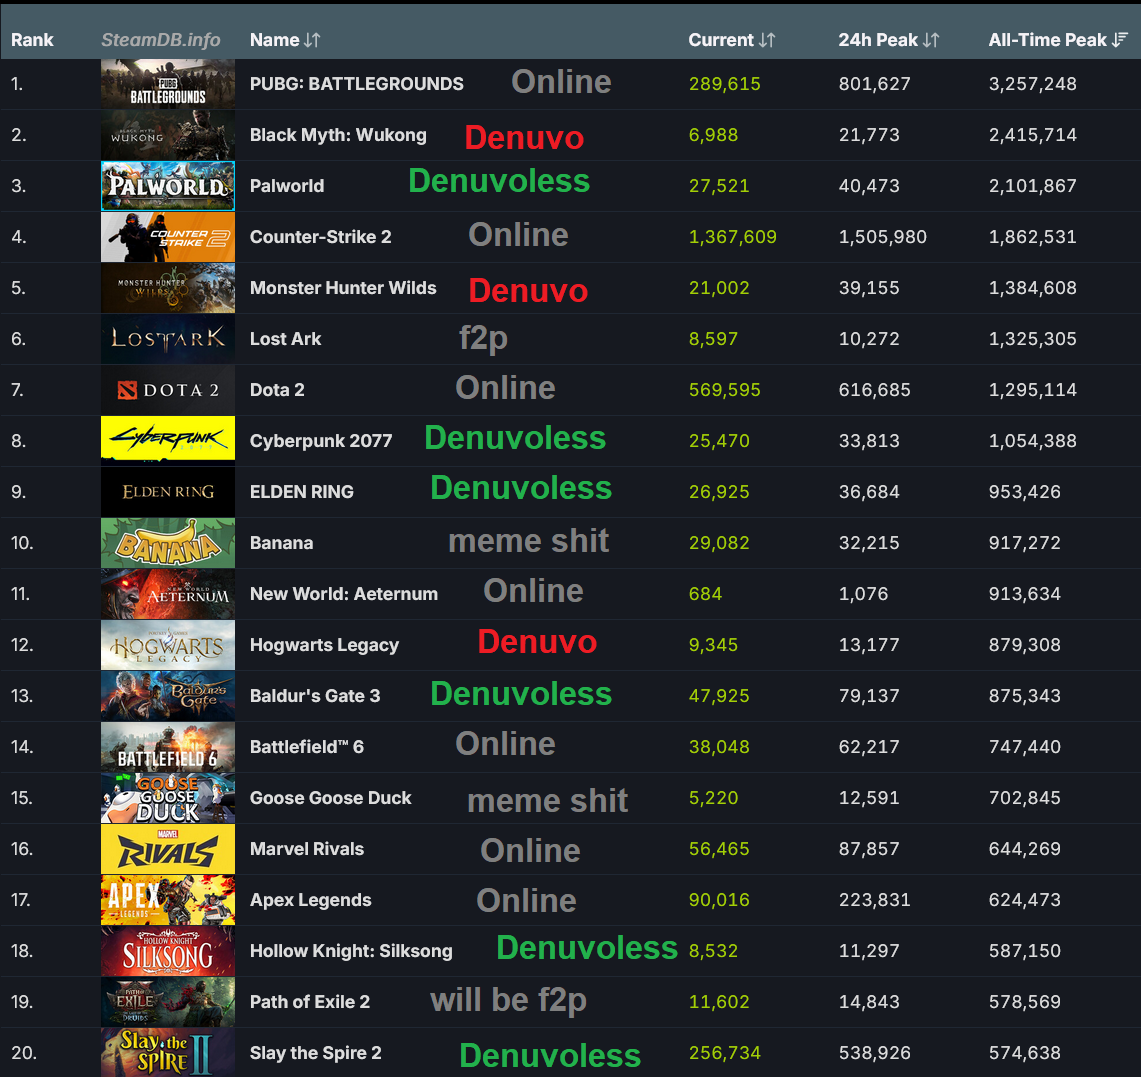Open Slay the Spire 2 name link

[x=316, y=1052]
